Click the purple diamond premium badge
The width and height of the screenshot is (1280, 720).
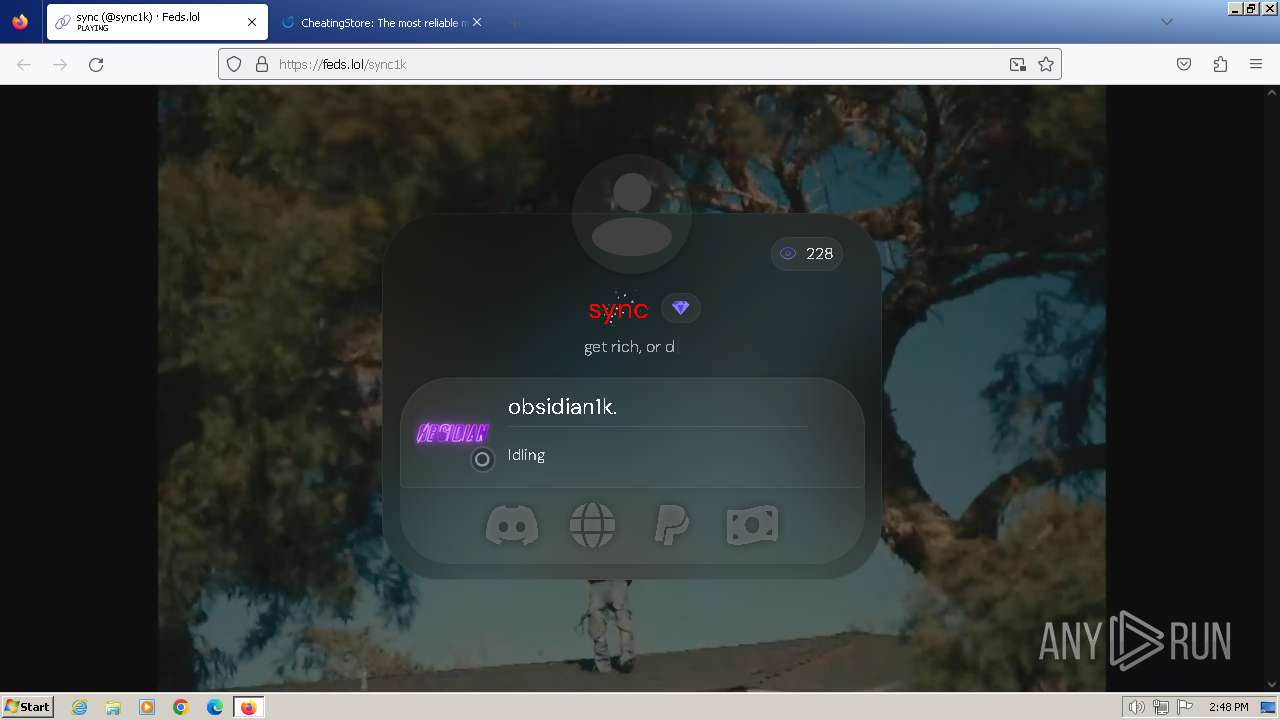point(681,308)
